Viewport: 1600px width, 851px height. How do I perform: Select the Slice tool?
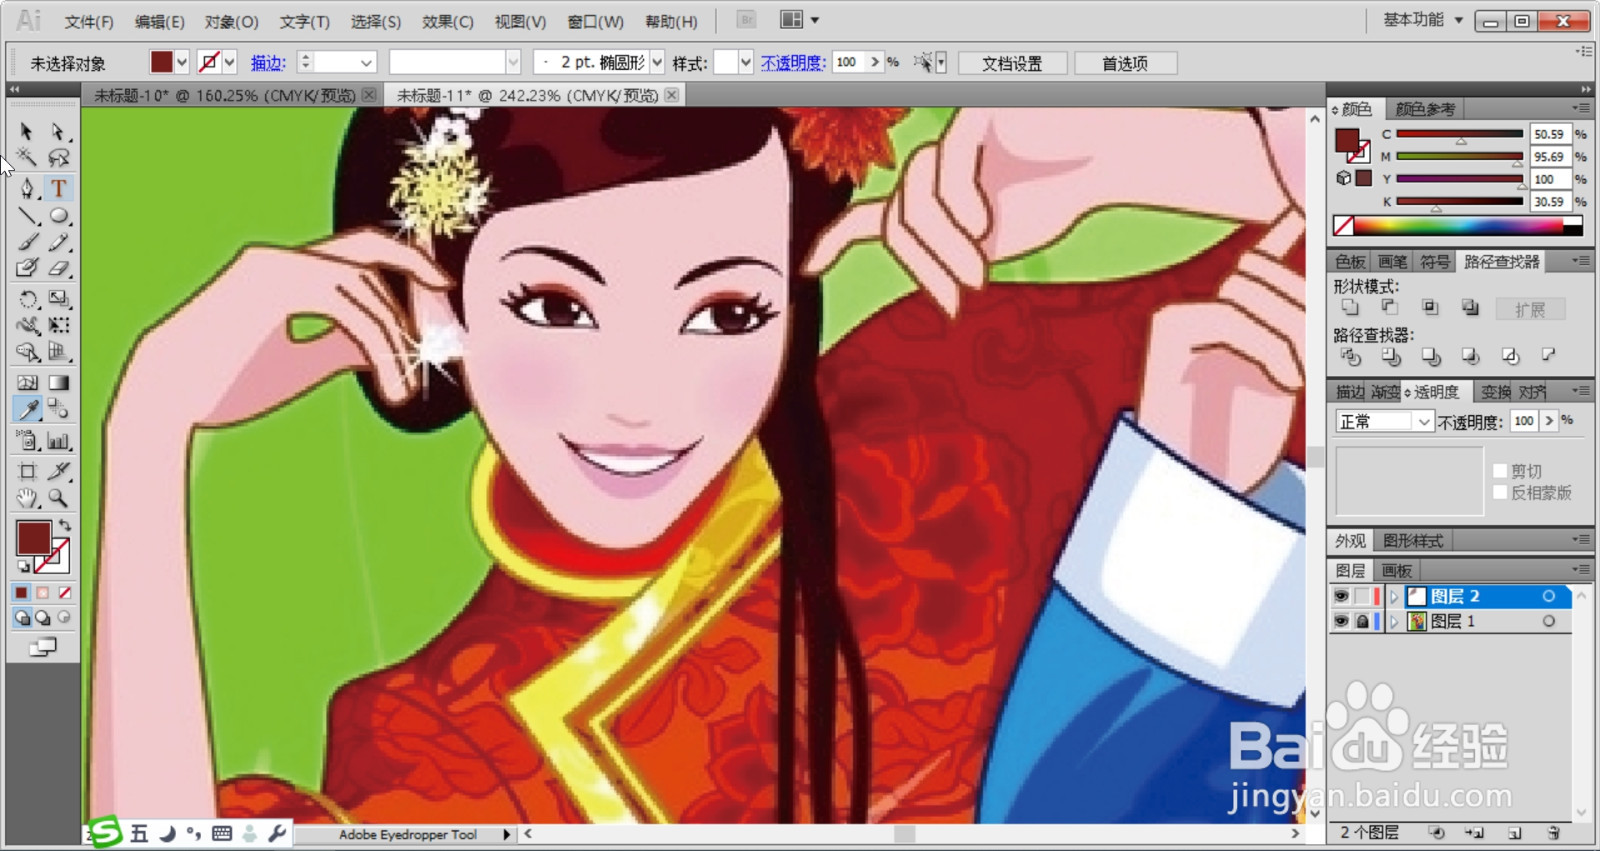[58, 471]
